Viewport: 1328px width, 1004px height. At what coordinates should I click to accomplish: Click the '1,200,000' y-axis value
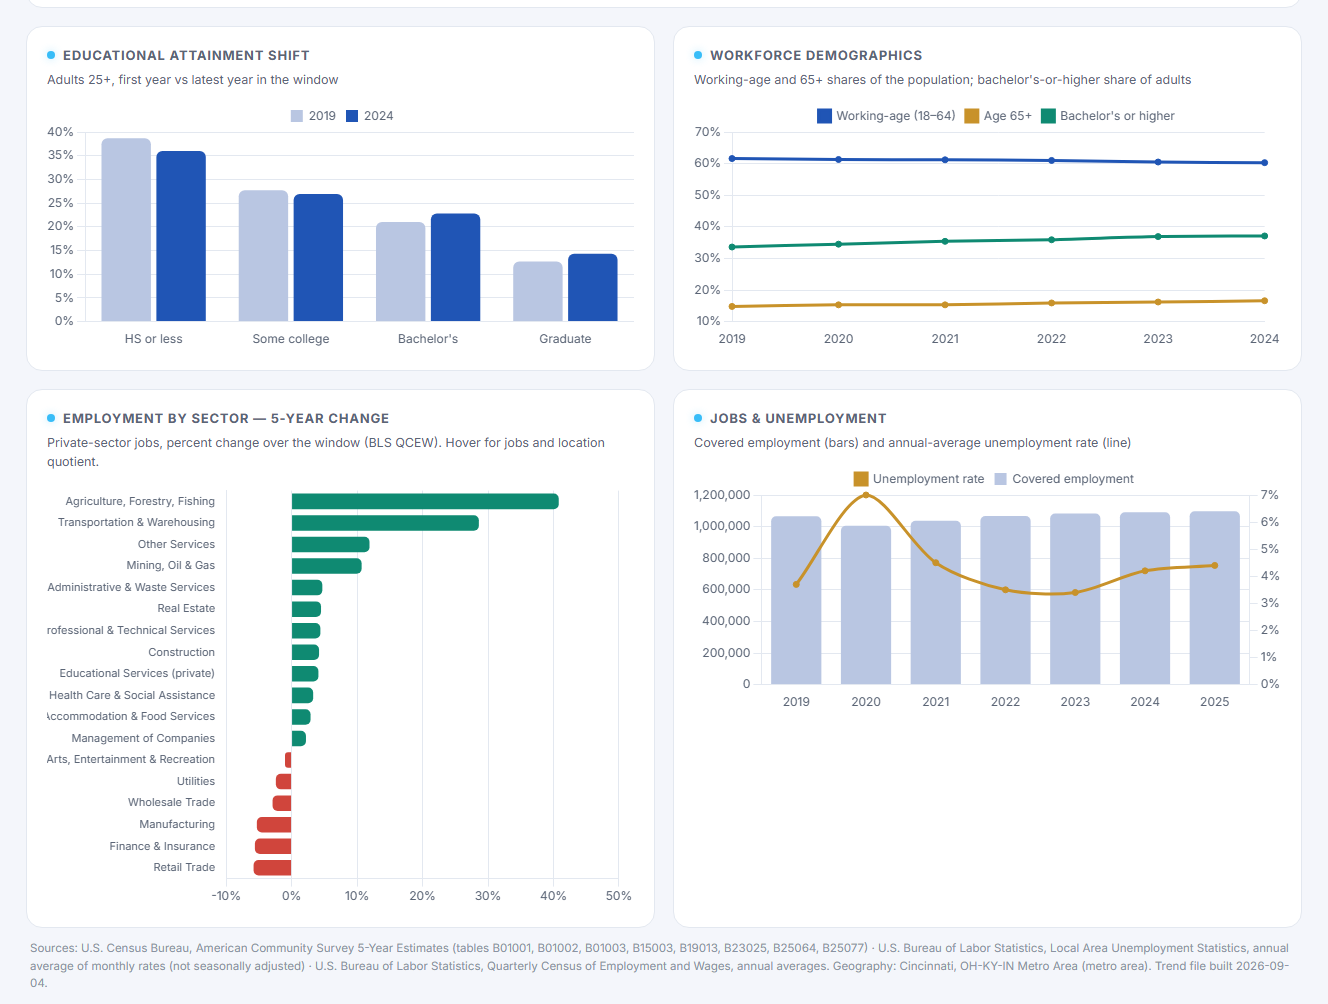pyautogui.click(x=722, y=495)
